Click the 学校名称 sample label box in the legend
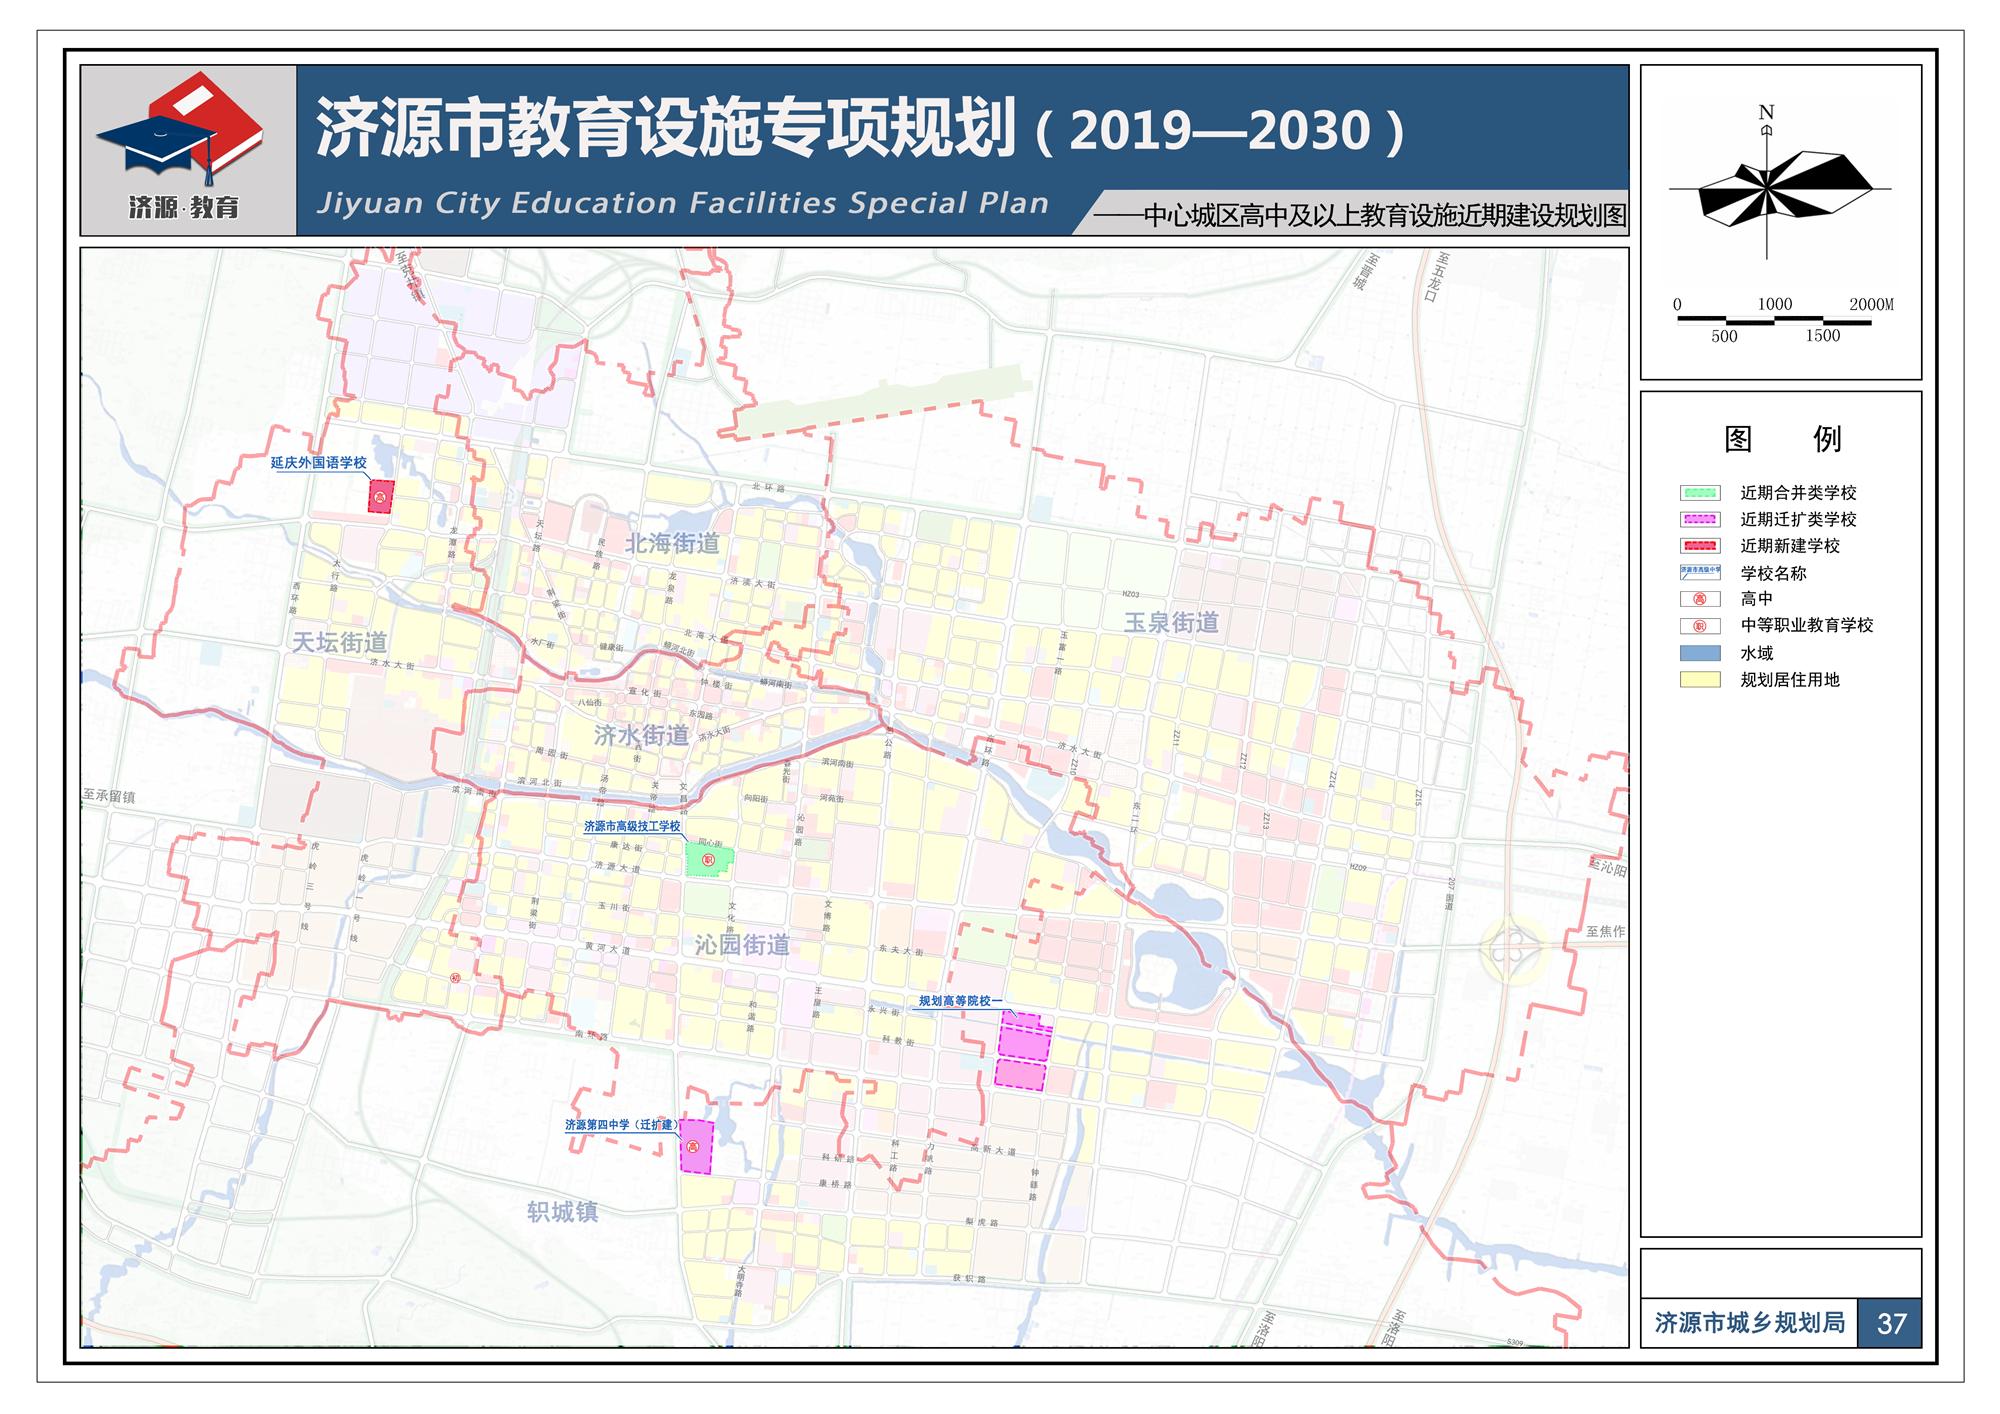The height and width of the screenshot is (1414, 2000). coord(1700,572)
